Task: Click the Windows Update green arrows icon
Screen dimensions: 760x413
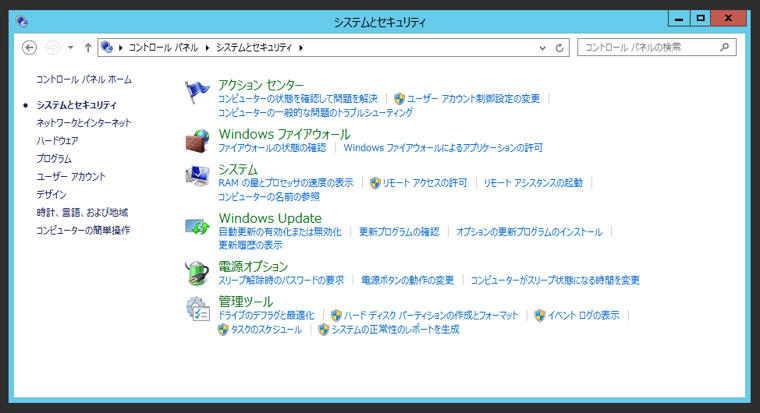Action: [197, 226]
